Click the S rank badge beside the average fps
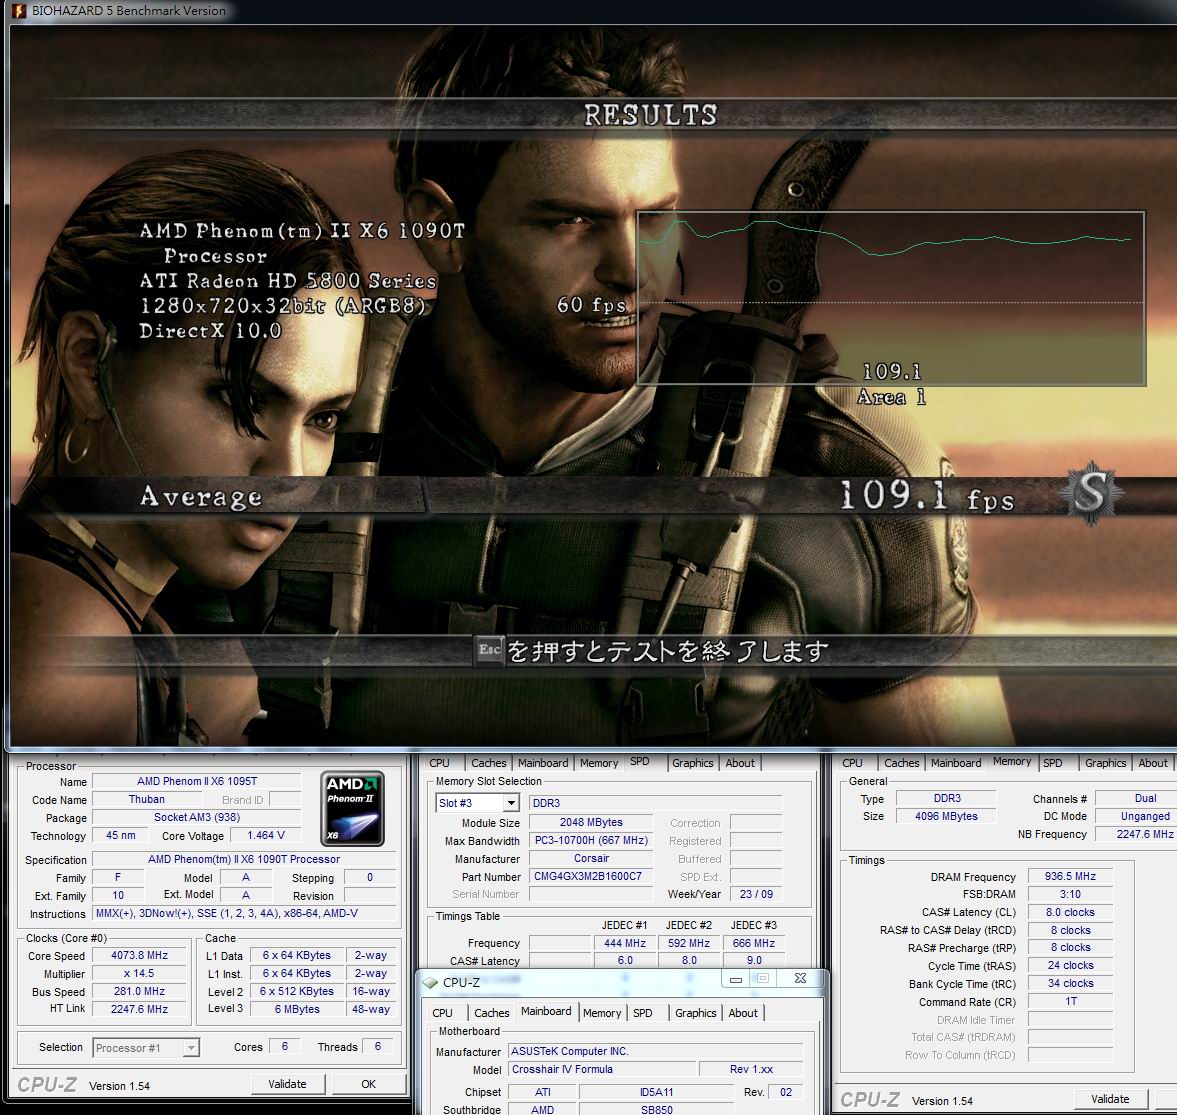The width and height of the screenshot is (1177, 1115). coord(1091,493)
